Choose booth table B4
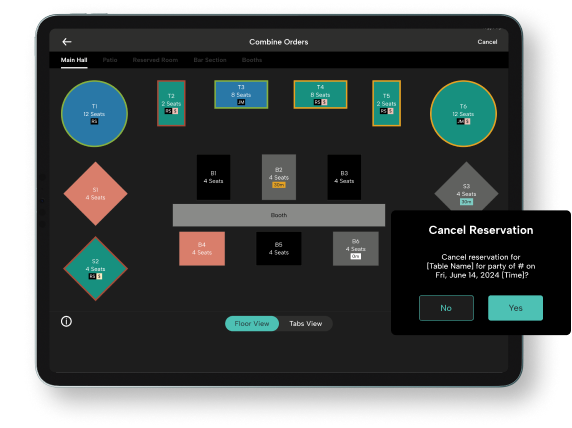The image size is (572, 428). [x=202, y=248]
